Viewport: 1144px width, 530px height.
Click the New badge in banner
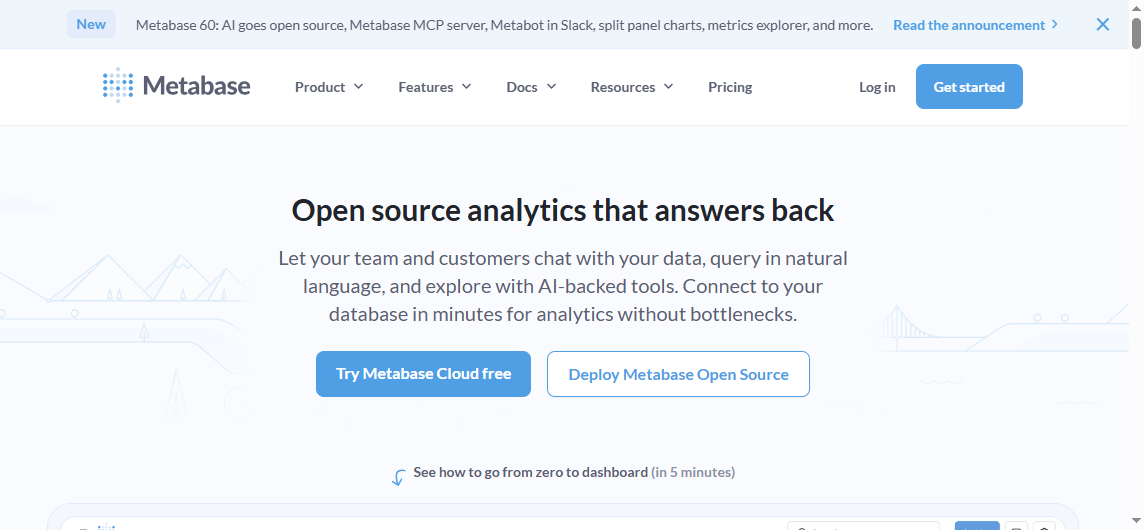(x=91, y=24)
